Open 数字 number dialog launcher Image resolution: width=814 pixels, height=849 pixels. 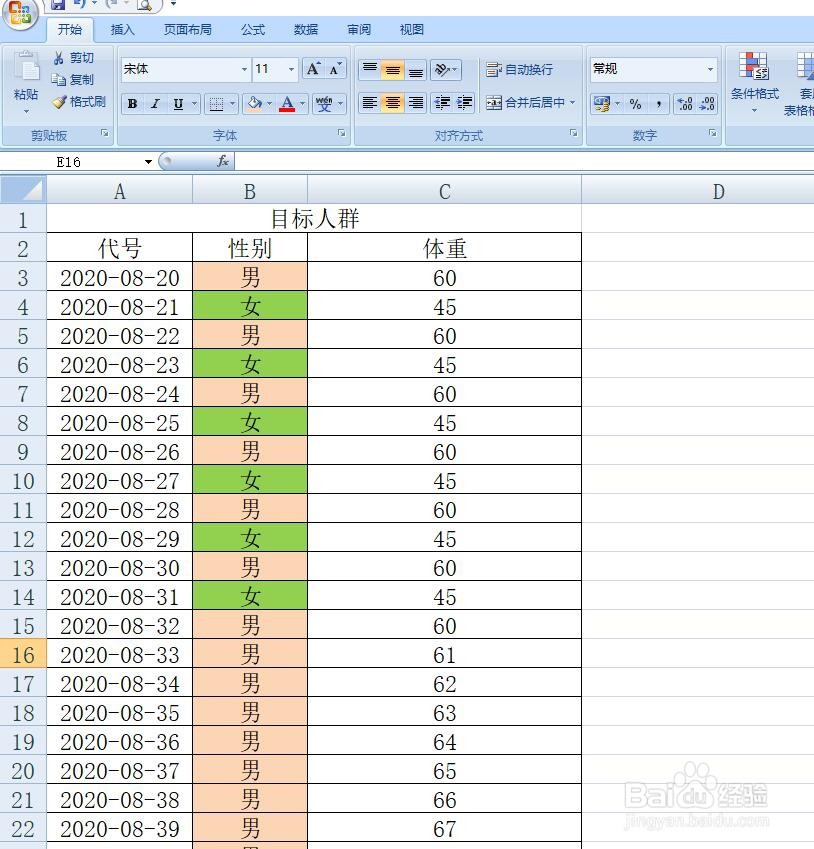pyautogui.click(x=713, y=133)
